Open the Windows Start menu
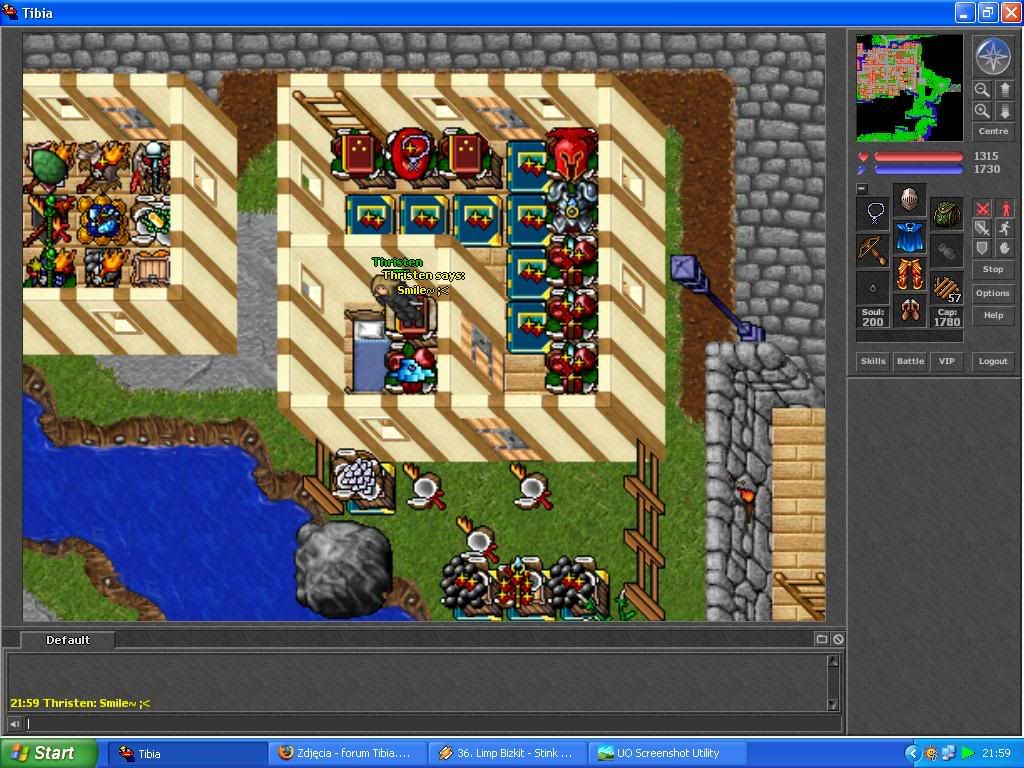The width and height of the screenshot is (1024, 768). (48, 753)
